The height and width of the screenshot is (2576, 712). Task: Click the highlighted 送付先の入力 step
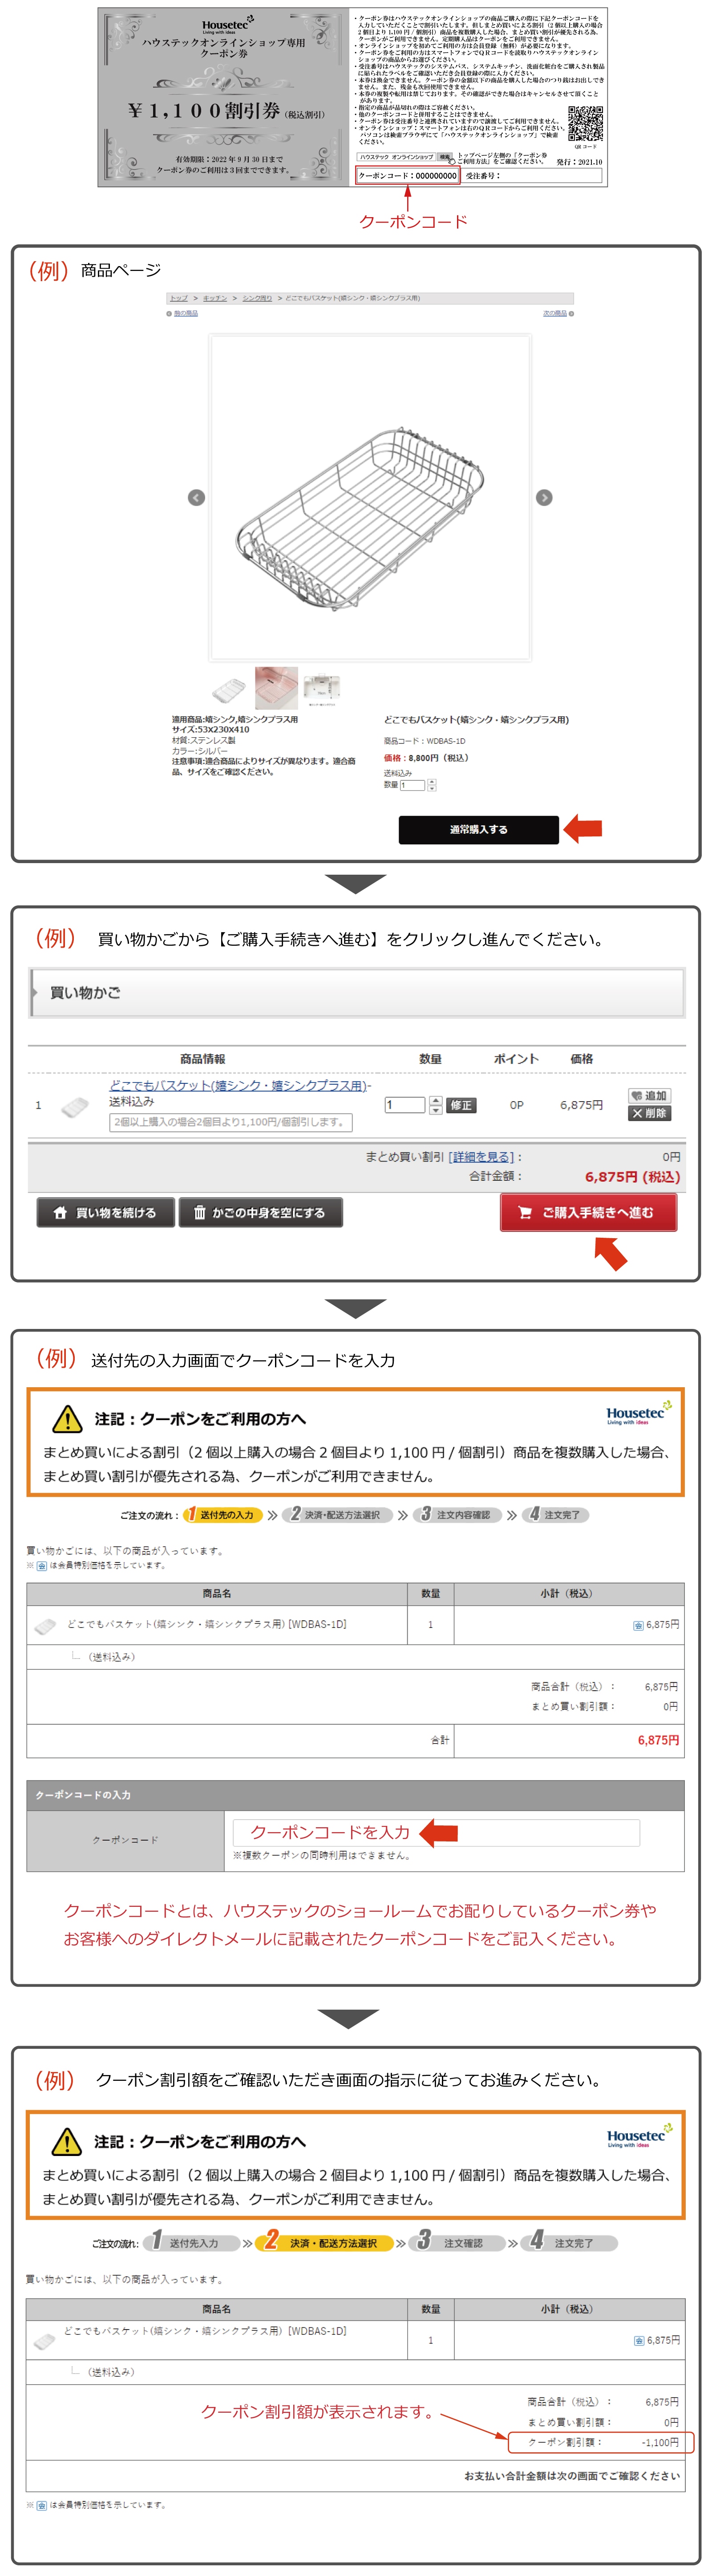[224, 1514]
